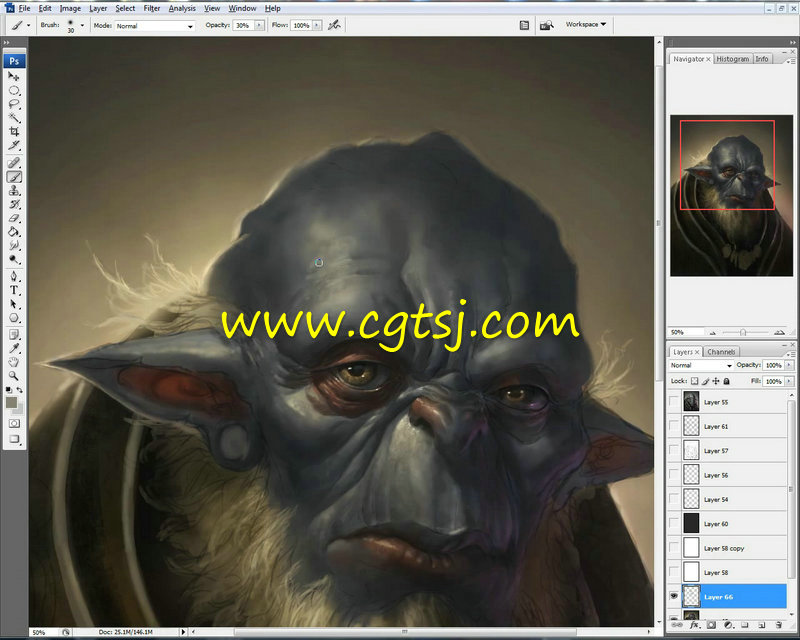800x640 pixels.
Task: Open tool preset picker arrow
Action: [29, 25]
